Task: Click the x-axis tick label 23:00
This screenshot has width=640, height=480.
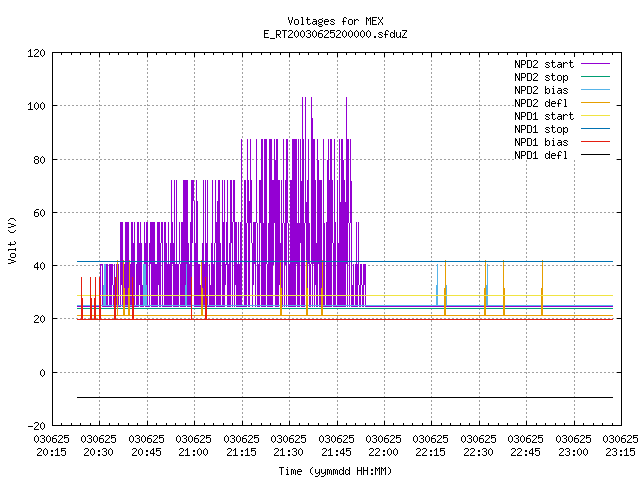Action: click(573, 452)
